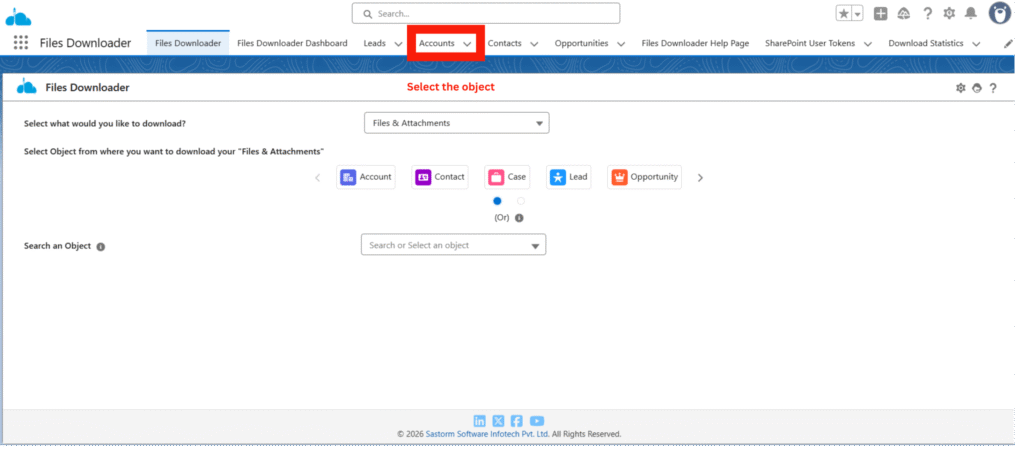Open the YouTube icon in the footer
1024x449 pixels.
[537, 421]
